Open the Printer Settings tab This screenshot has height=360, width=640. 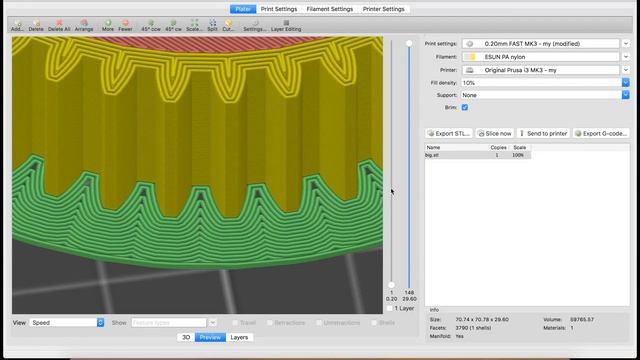(x=384, y=9)
